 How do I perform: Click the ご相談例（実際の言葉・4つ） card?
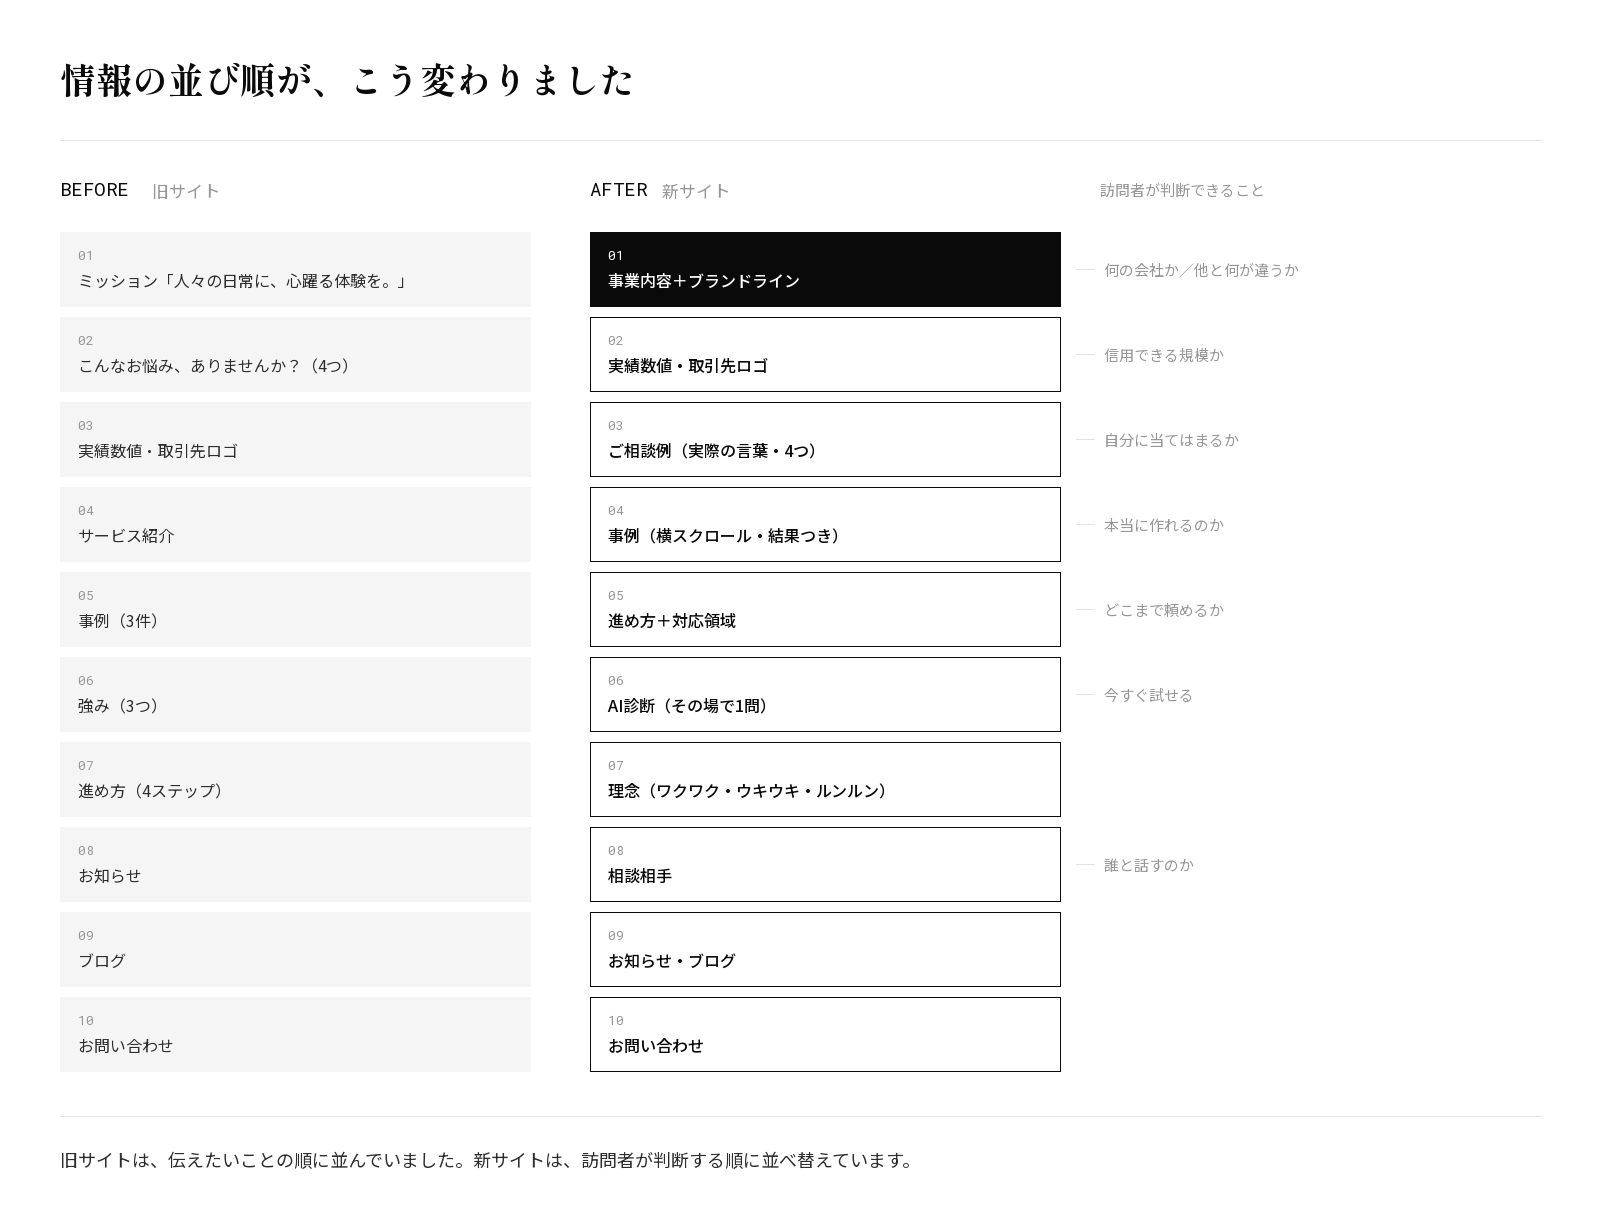tap(825, 439)
